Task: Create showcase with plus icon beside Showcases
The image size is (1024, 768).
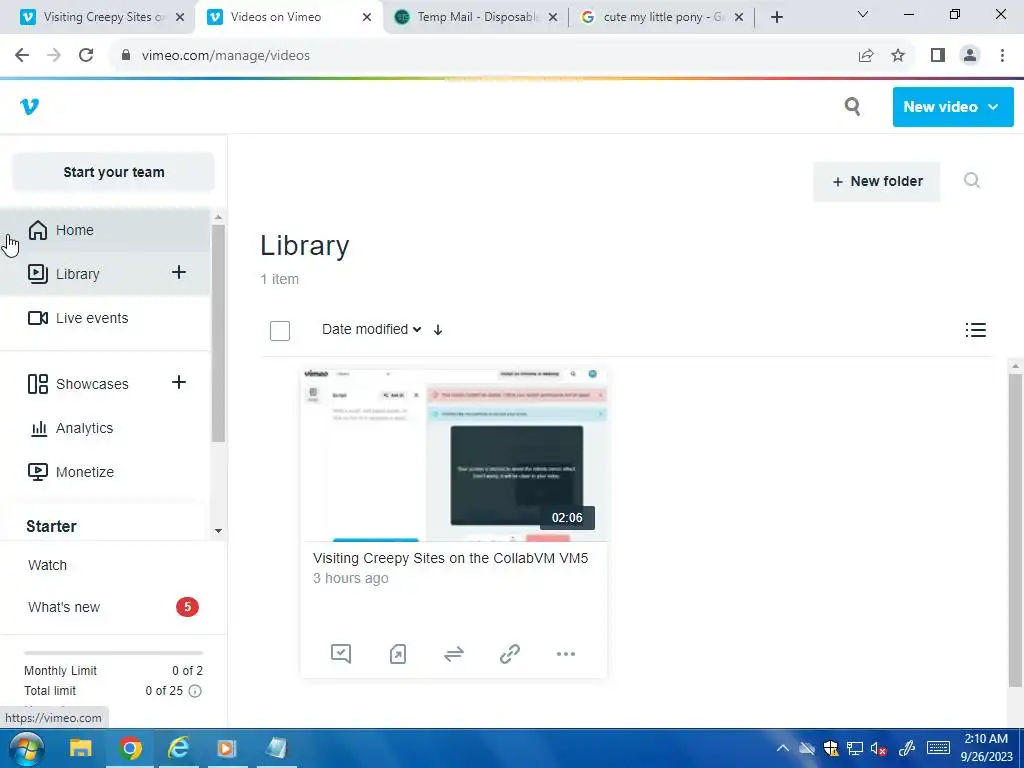Action: pos(179,382)
